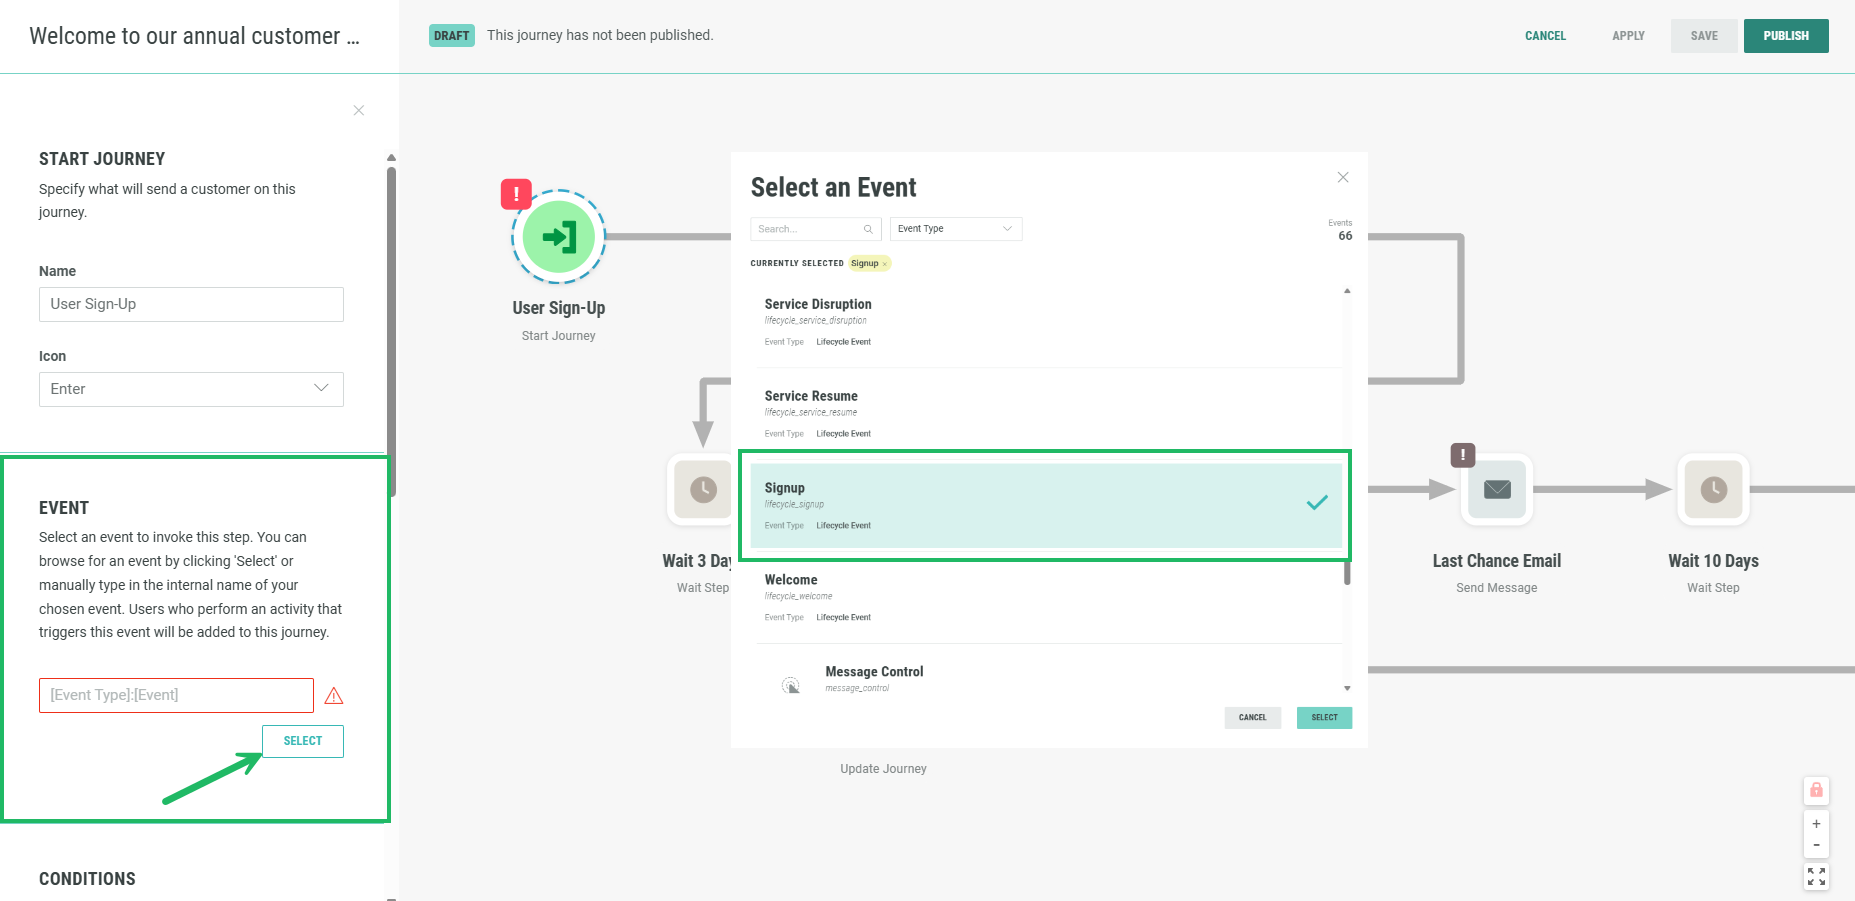Fit the journey canvas to screen
This screenshot has width=1855, height=901.
[x=1816, y=877]
